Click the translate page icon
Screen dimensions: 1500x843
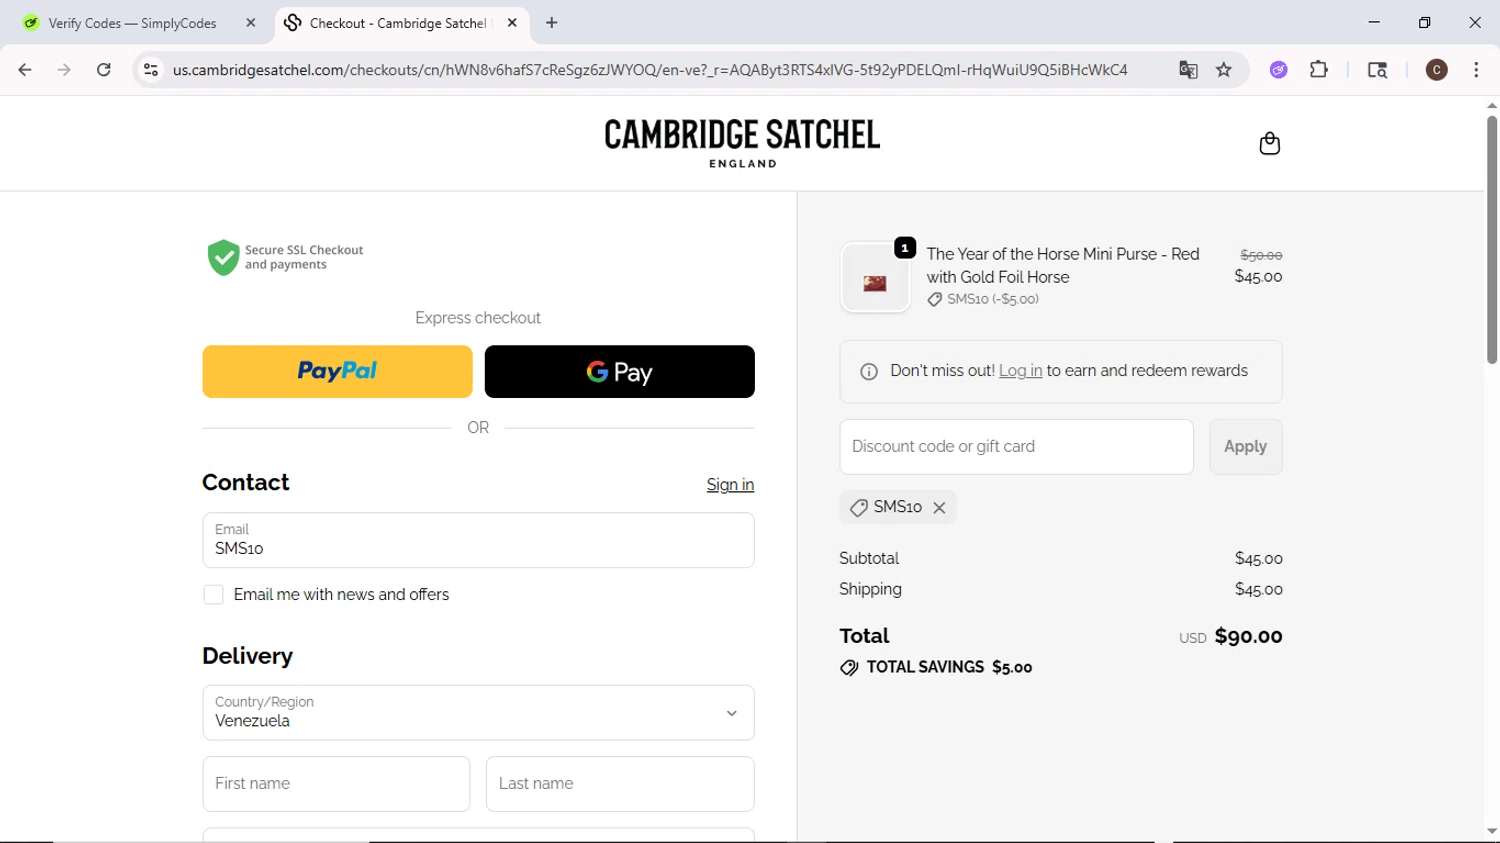1188,70
